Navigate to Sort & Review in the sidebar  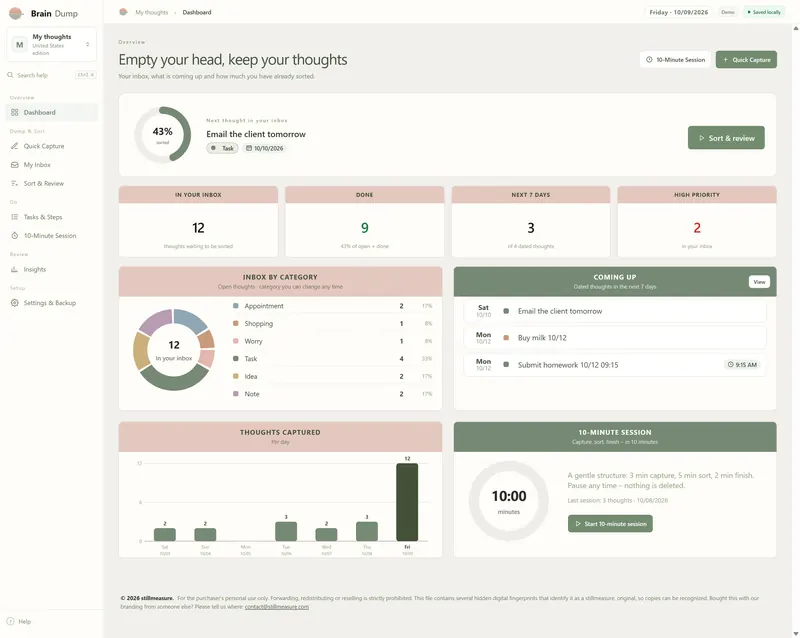(x=52, y=183)
